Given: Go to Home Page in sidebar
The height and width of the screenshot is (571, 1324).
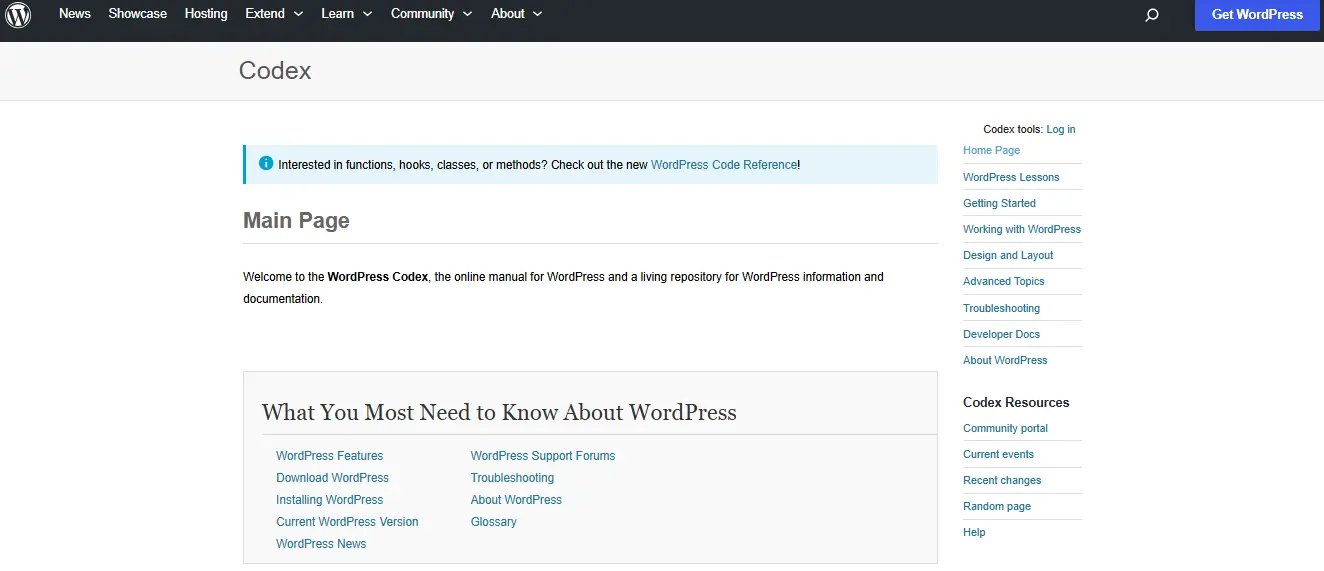Looking at the screenshot, I should [991, 150].
